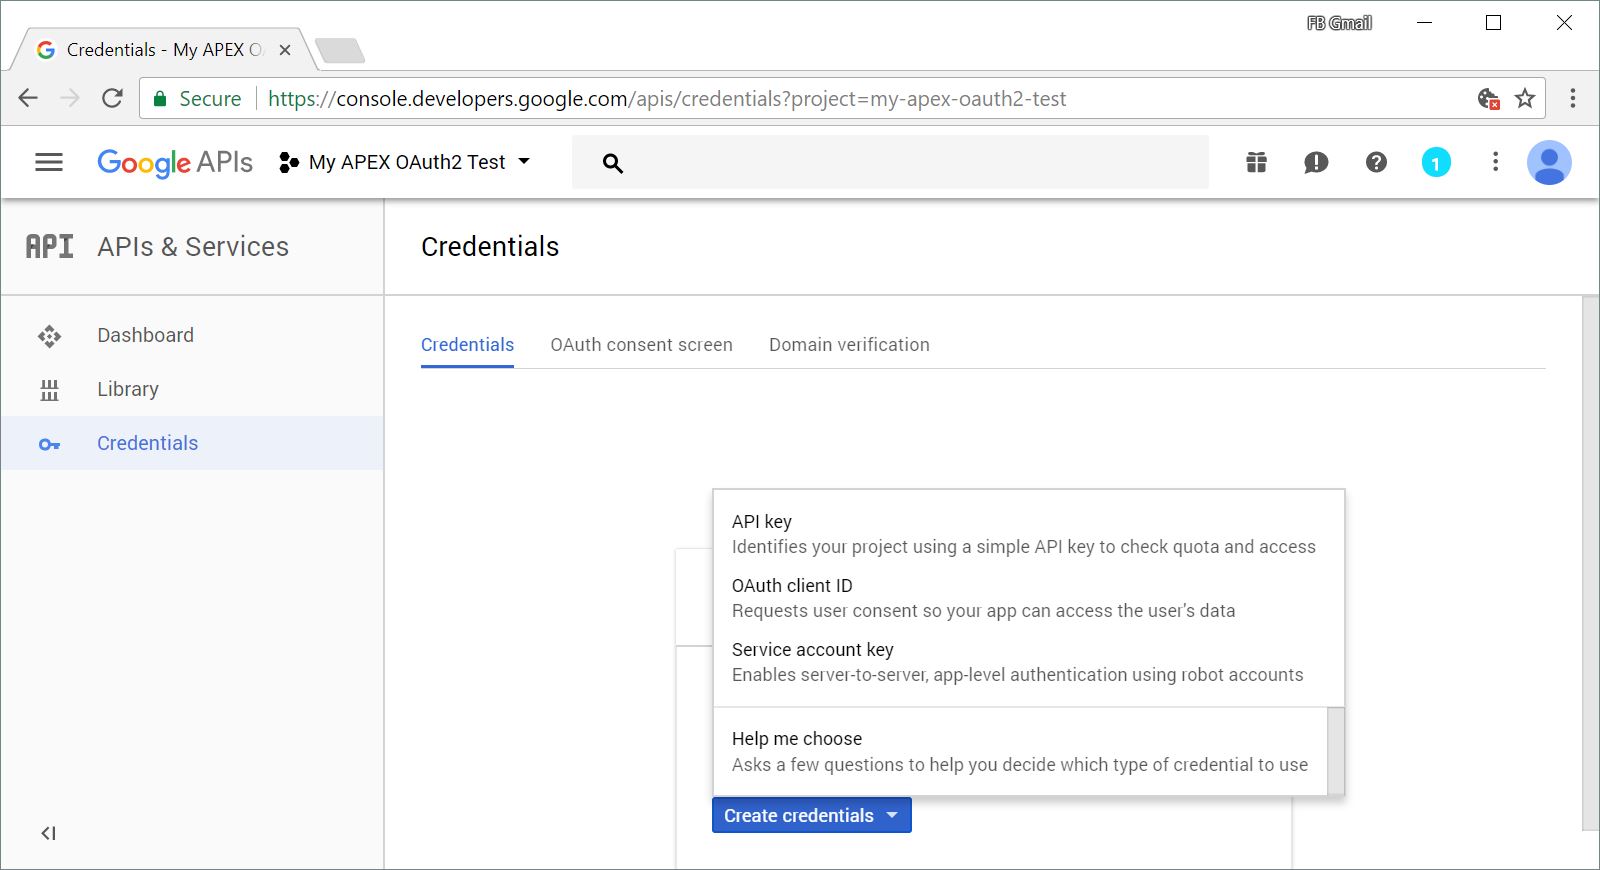Click the Create credentials button
This screenshot has width=1600, height=870.
point(812,815)
